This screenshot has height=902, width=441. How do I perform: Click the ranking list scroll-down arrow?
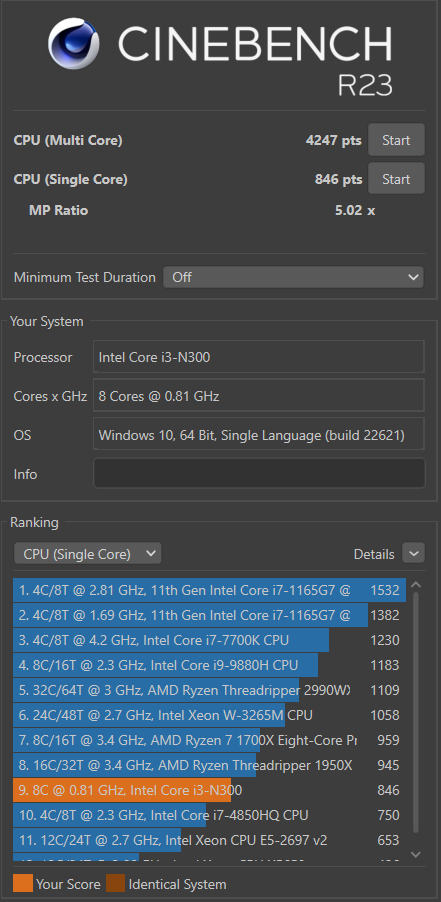[416, 854]
